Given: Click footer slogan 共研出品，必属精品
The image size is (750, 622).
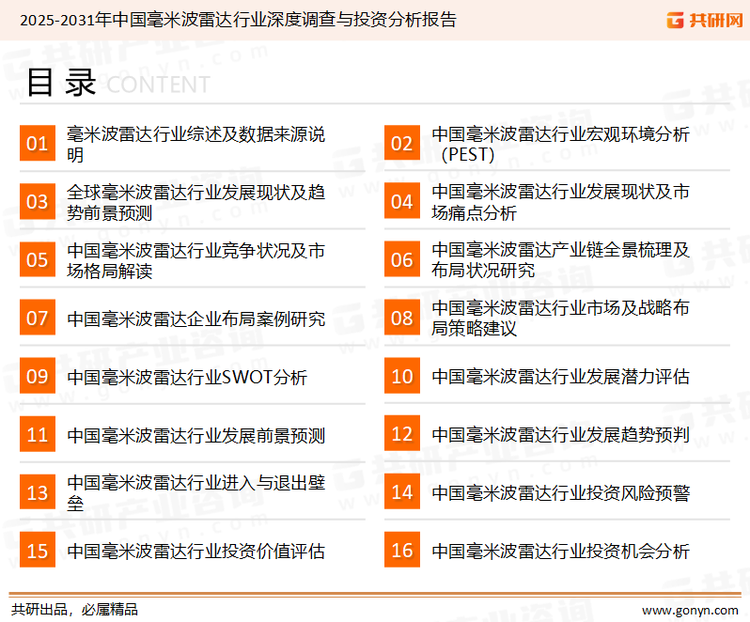Looking at the screenshot, I should point(75,610).
